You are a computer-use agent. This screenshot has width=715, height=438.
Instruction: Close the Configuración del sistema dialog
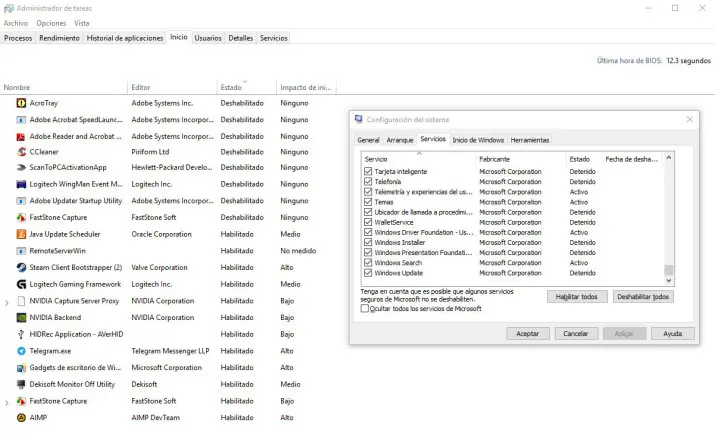689,119
